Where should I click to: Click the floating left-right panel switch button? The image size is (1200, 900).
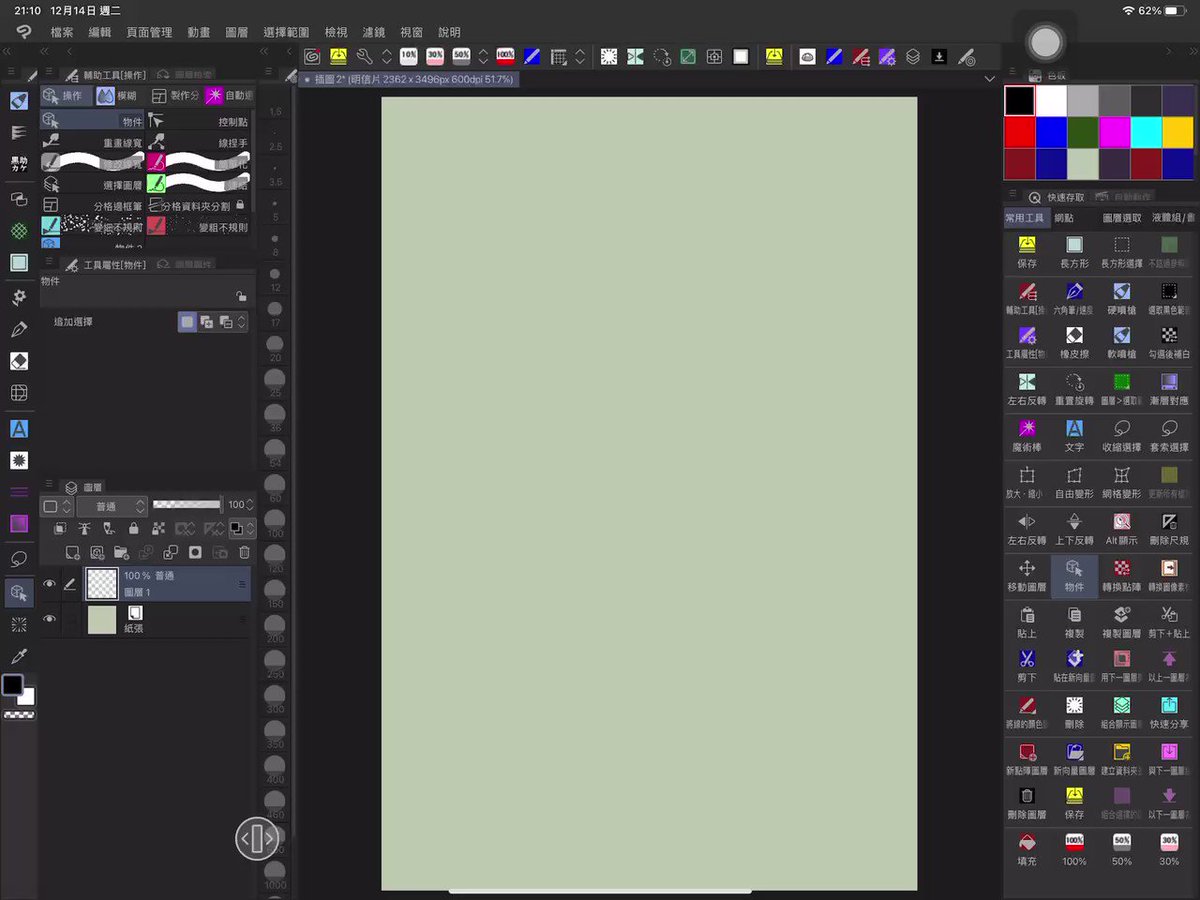[x=257, y=838]
